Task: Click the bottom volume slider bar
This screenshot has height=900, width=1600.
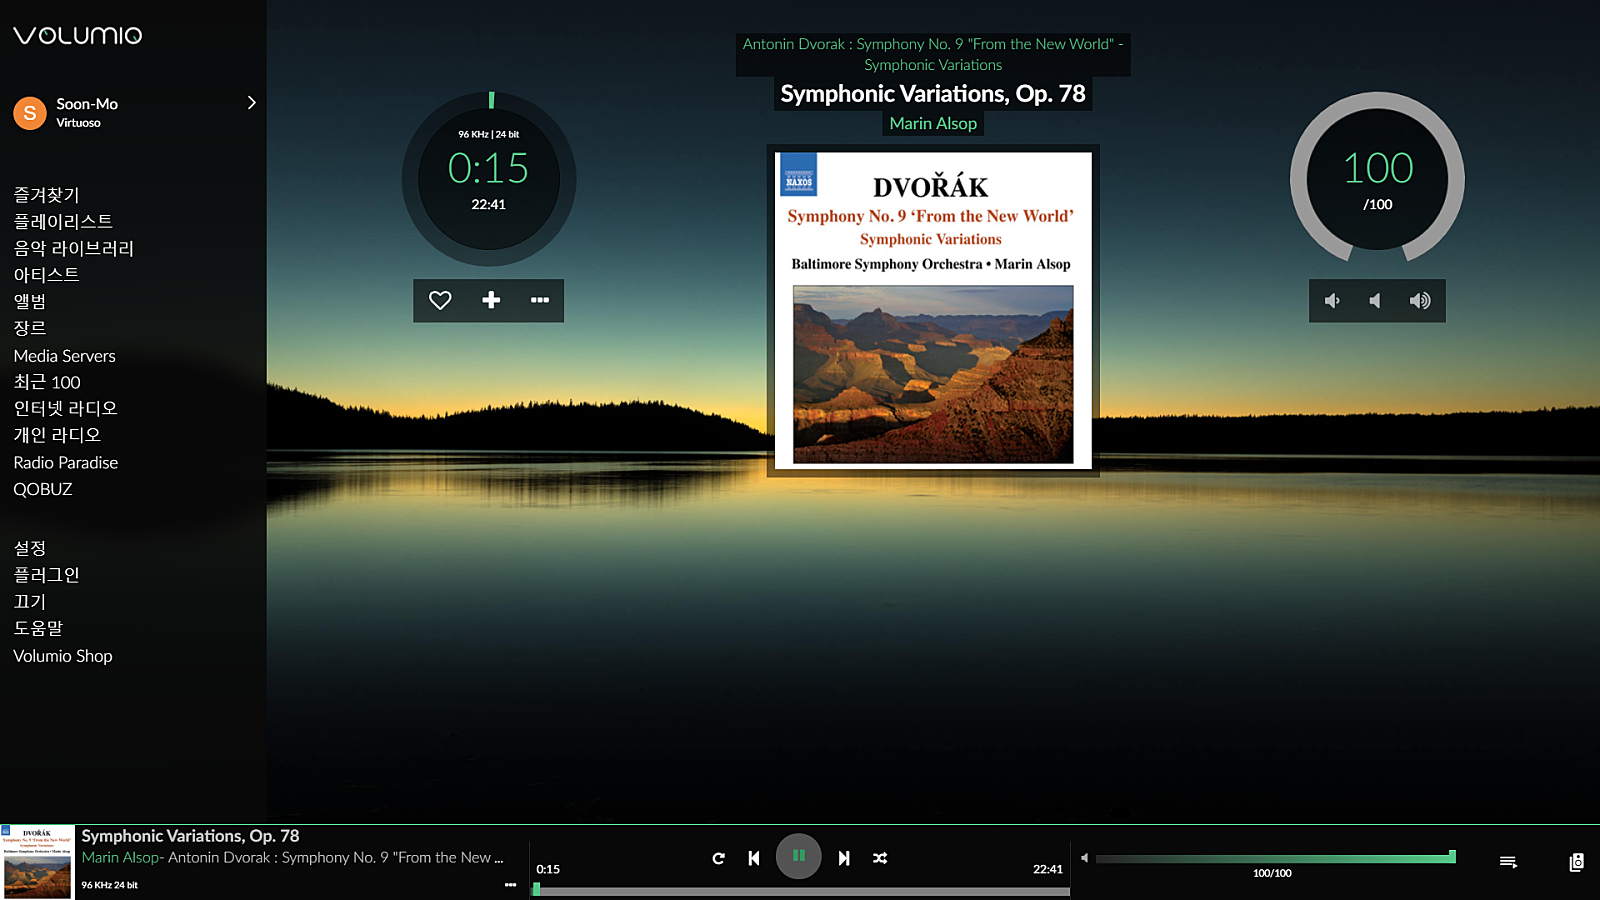Action: pos(1275,858)
